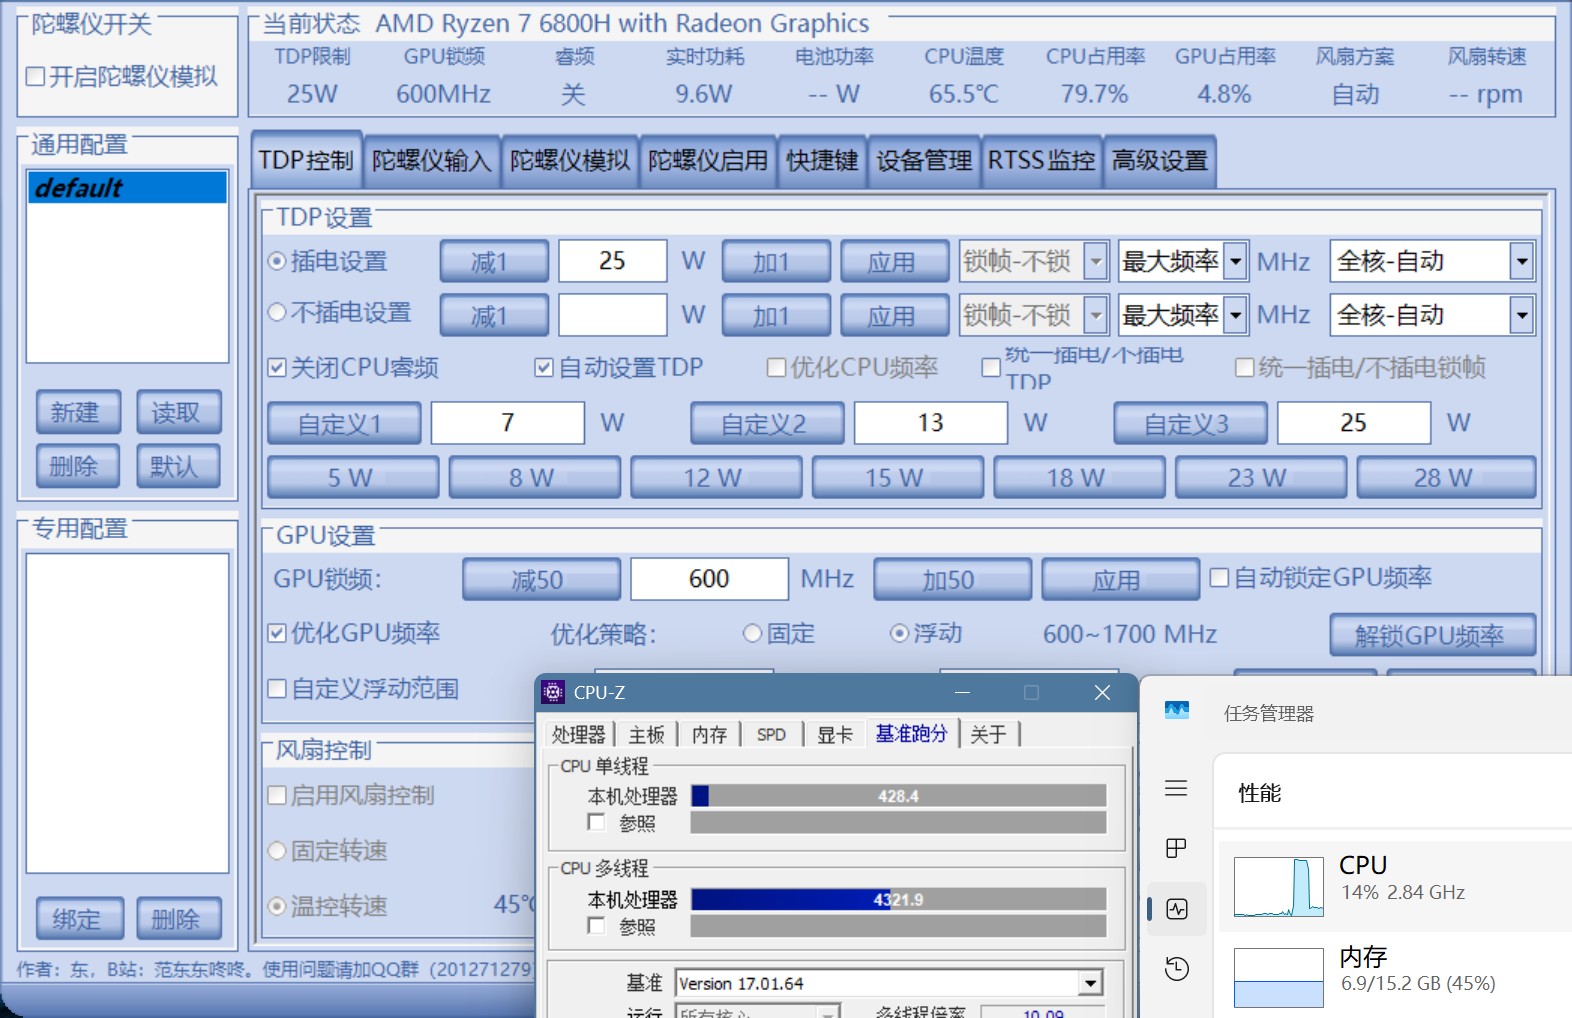Open Task Manager hamburger menu icon

pyautogui.click(x=1176, y=788)
